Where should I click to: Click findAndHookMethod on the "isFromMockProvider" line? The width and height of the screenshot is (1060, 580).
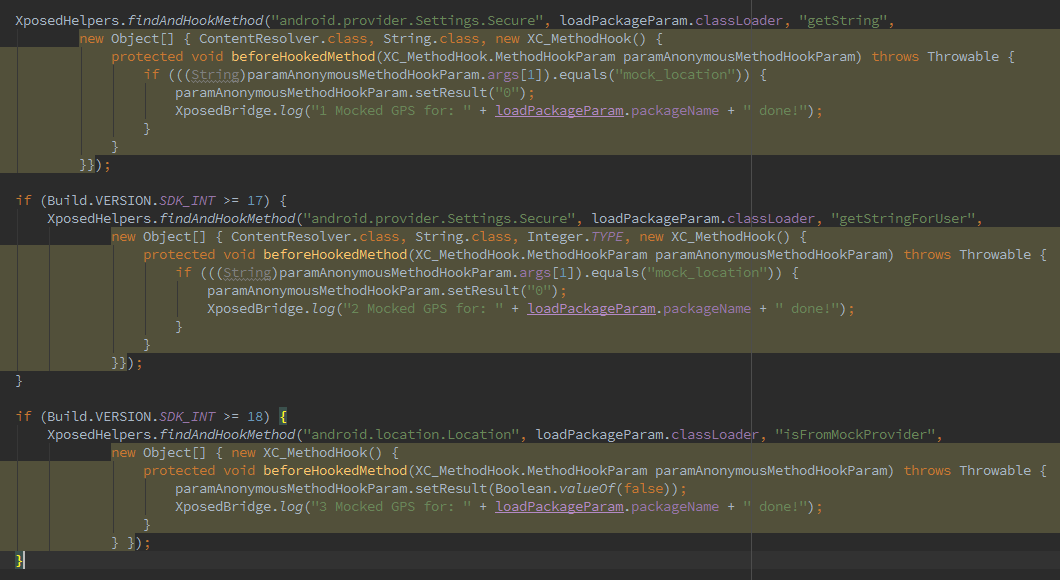(227, 435)
